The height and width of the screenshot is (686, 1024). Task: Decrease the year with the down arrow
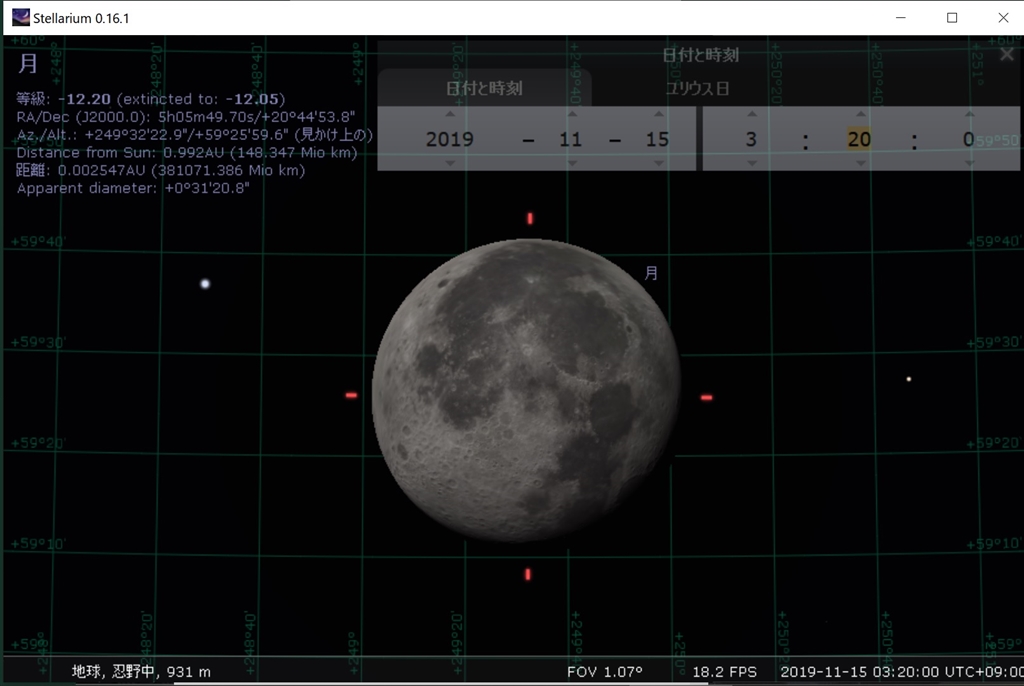(450, 163)
